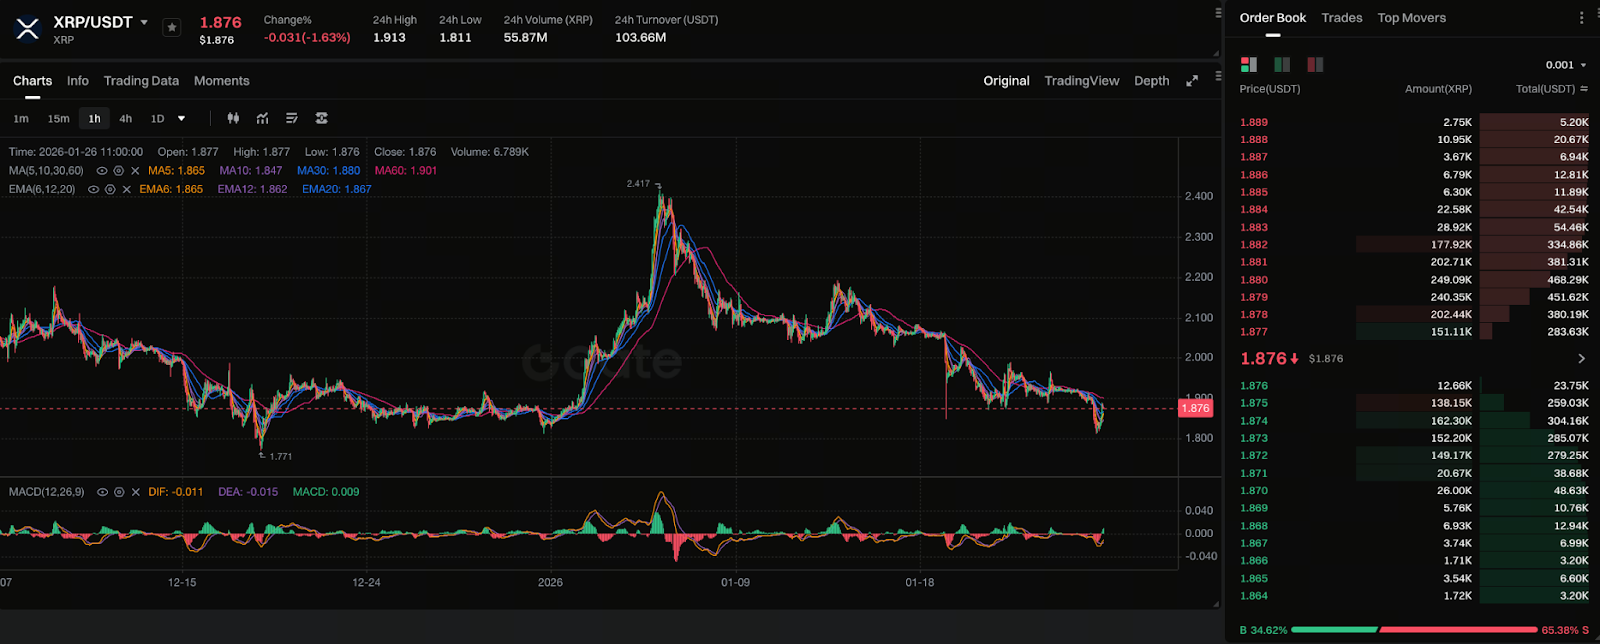The width and height of the screenshot is (1600, 644).
Task: Open the candlestick chart style icon
Action: coord(233,118)
